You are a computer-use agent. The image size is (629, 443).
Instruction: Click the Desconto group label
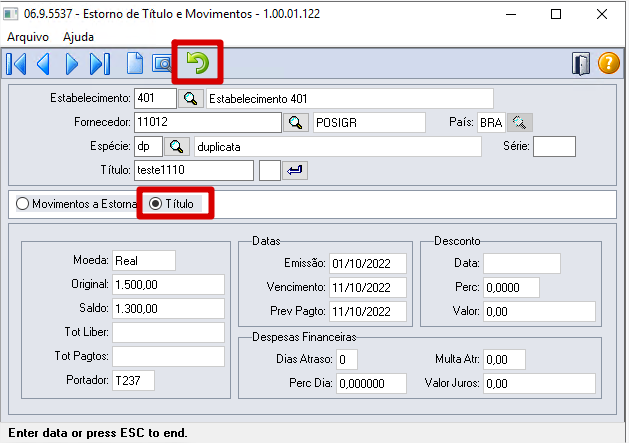coord(457,241)
